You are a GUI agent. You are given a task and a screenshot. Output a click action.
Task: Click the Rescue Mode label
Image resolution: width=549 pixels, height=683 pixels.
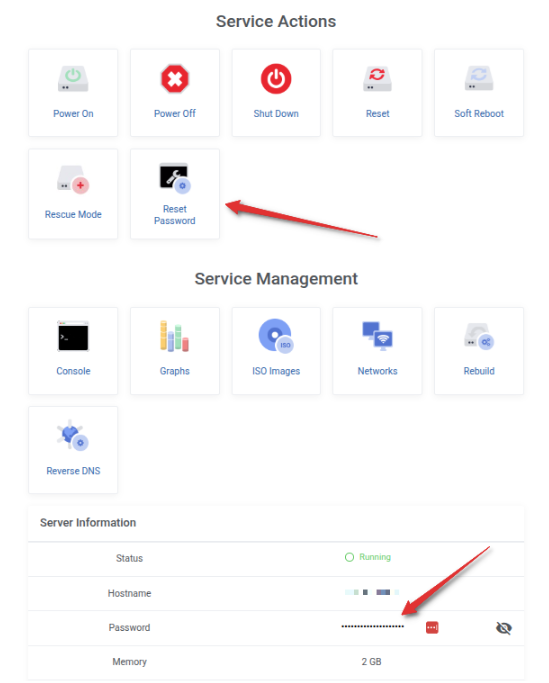[x=73, y=214]
